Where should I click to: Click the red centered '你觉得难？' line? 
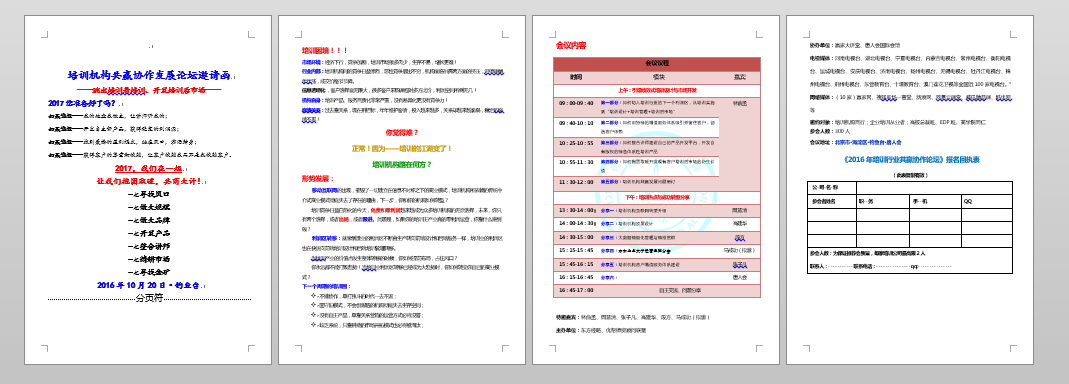pos(402,132)
